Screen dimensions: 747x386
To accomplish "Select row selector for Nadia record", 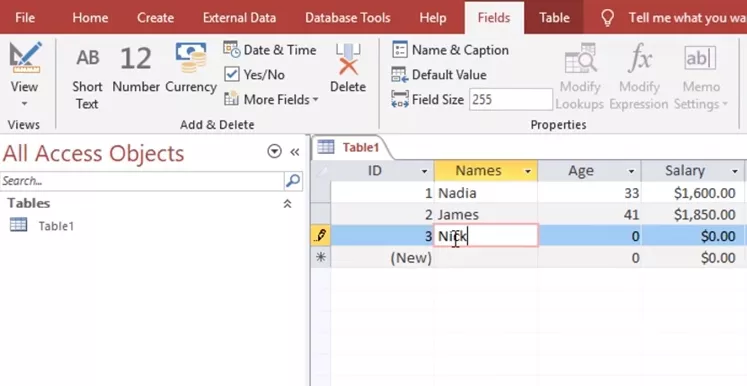I will coord(321,193).
